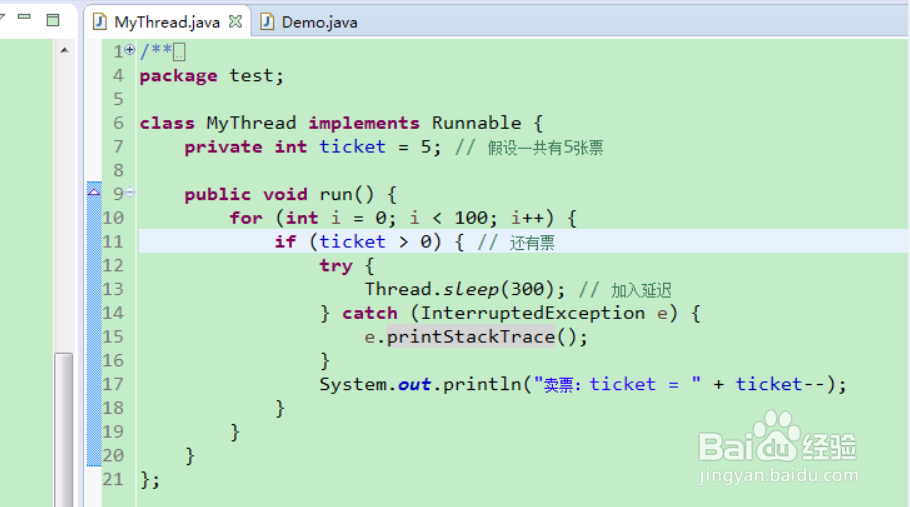The width and height of the screenshot is (910, 507).
Task: Click 'printStackTrace' on line 15
Action: [471, 337]
